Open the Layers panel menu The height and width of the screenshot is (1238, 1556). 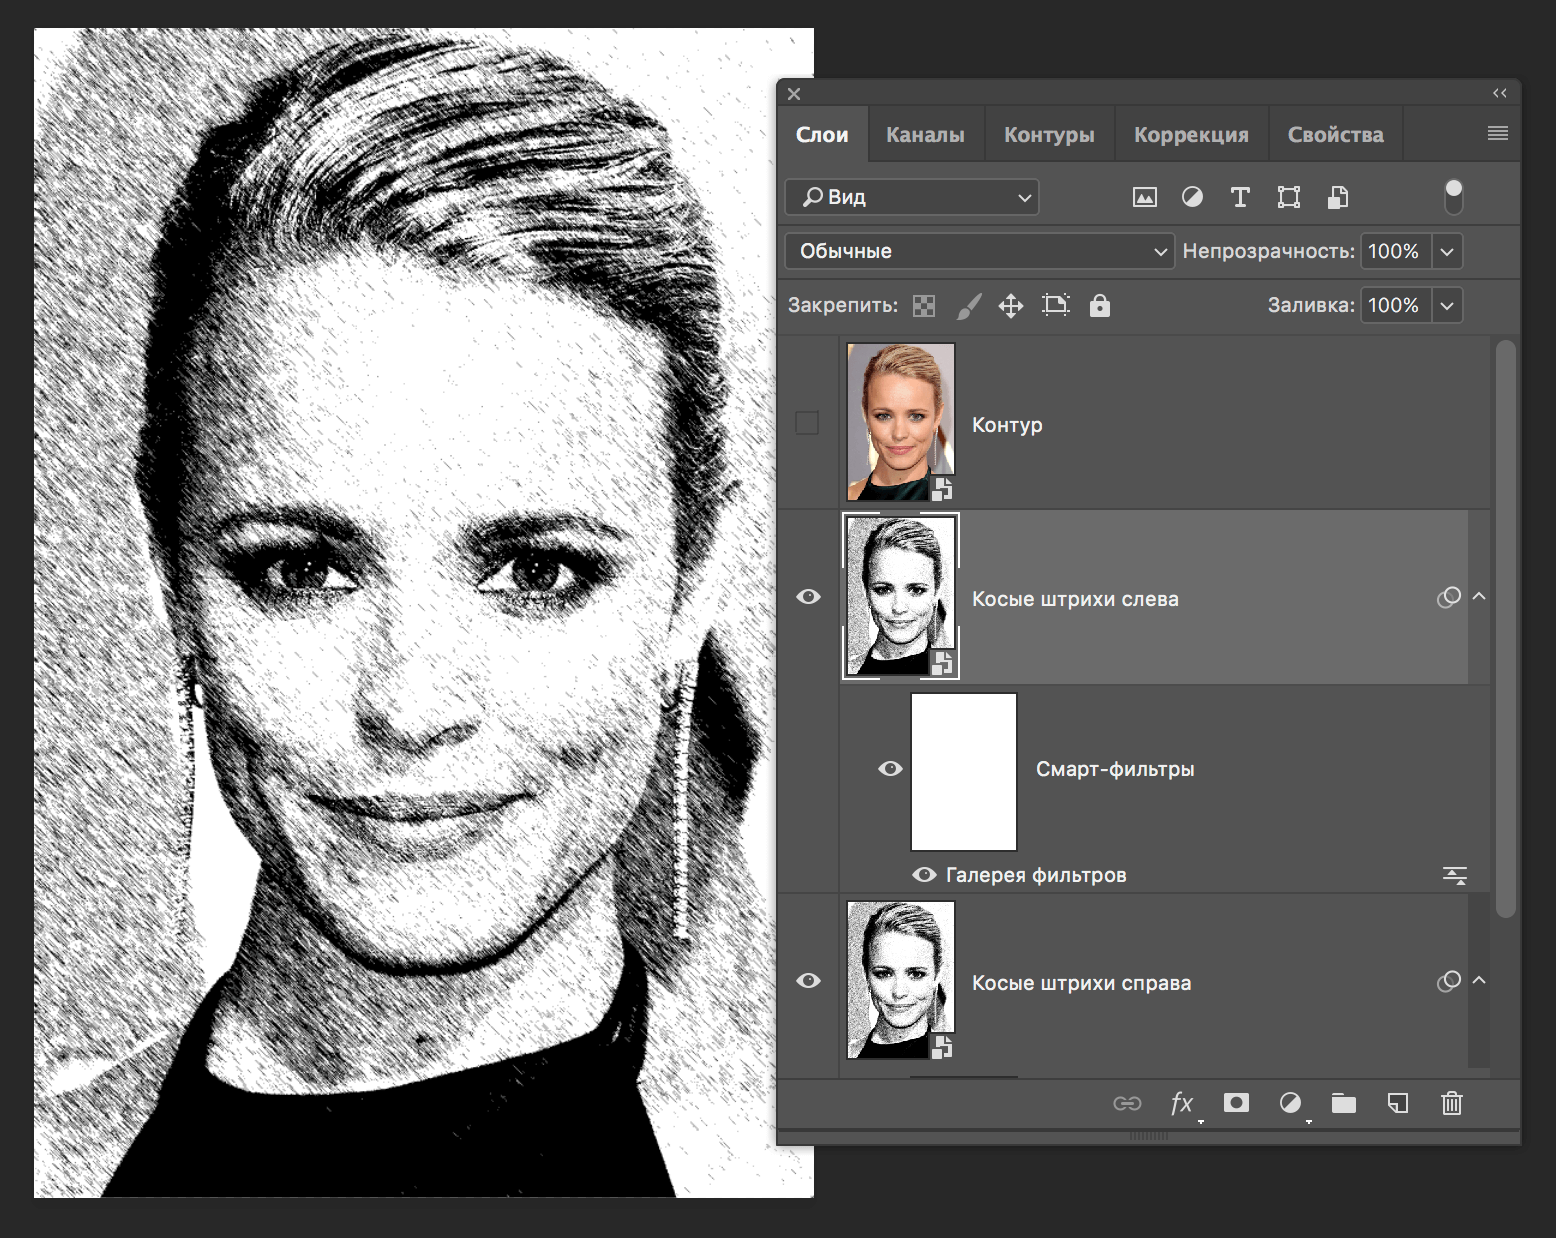click(1497, 132)
